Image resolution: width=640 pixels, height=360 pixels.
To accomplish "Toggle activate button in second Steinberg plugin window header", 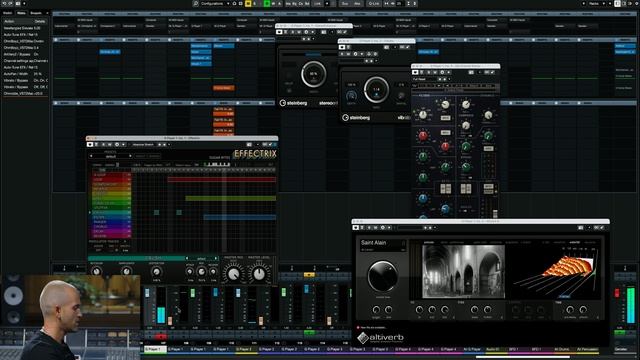I will pyautogui.click(x=342, y=47).
